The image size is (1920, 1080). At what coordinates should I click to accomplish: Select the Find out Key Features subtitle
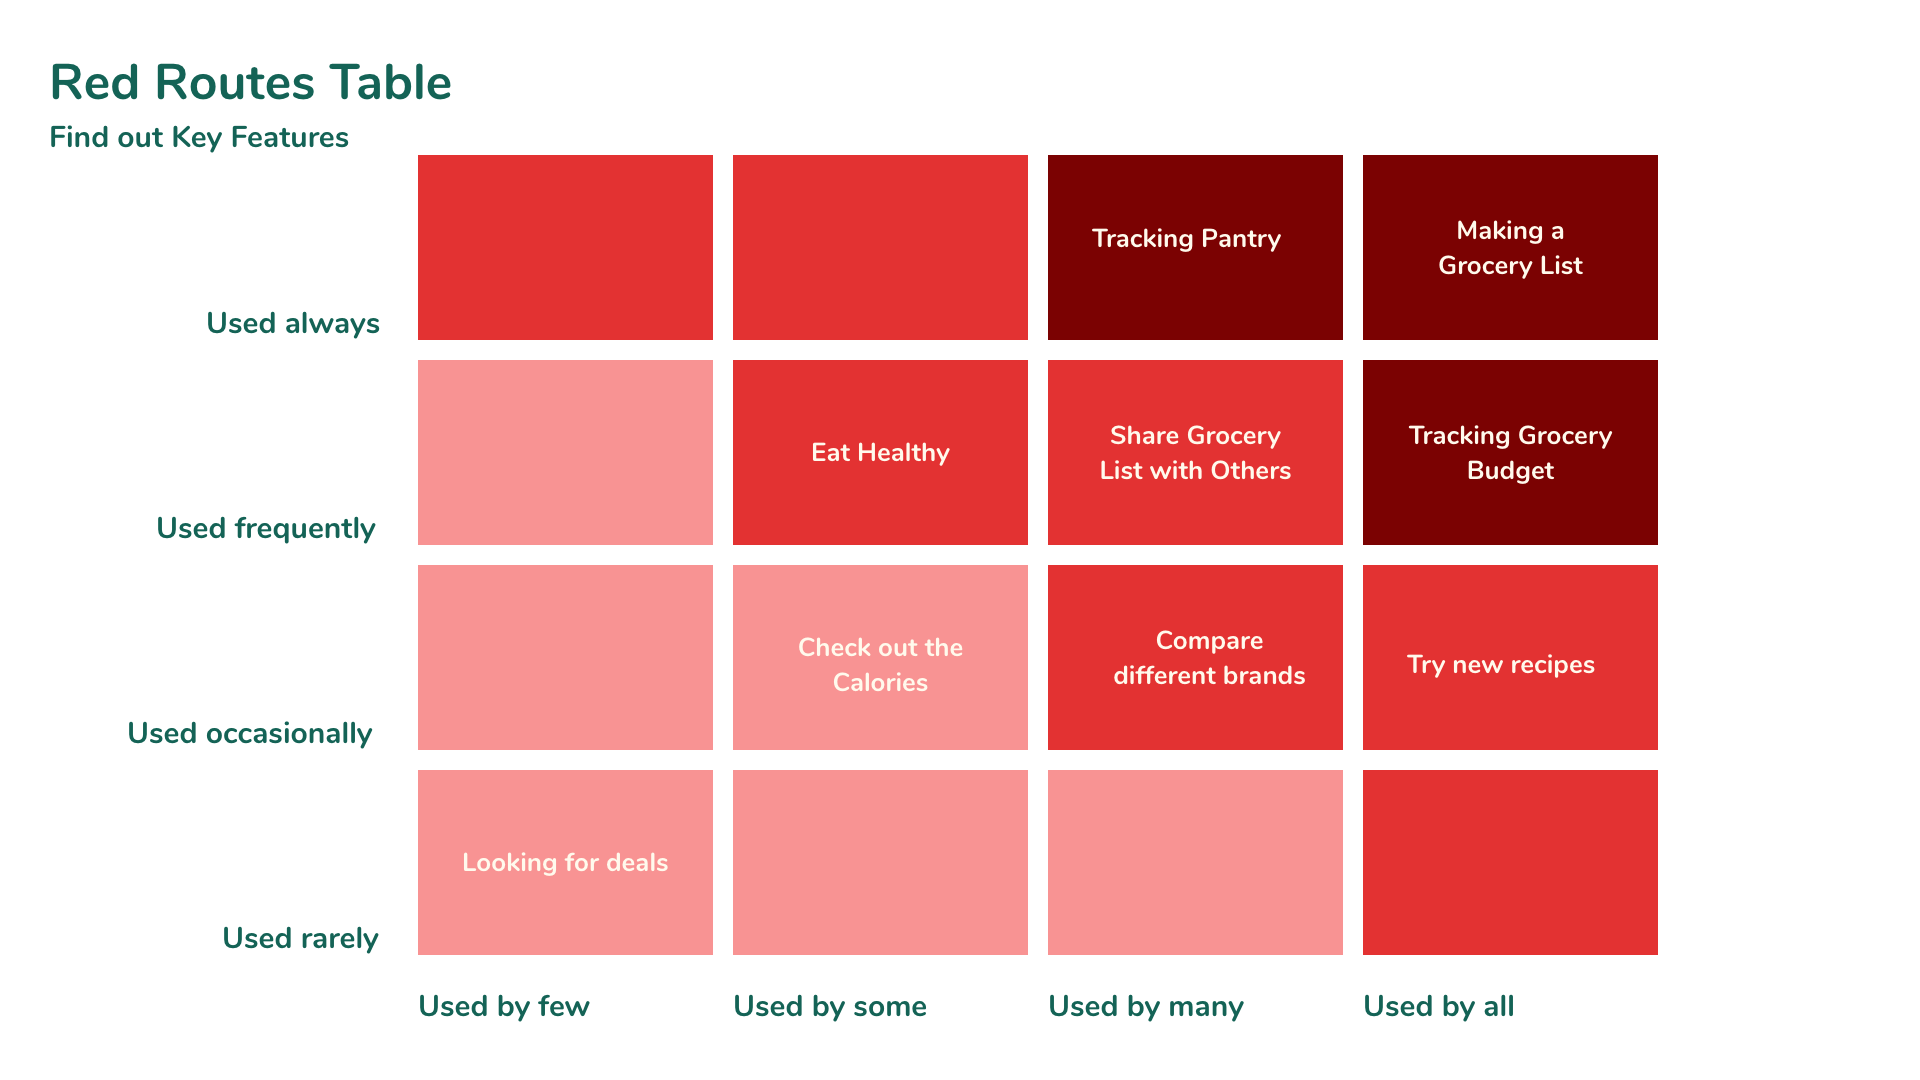click(x=199, y=137)
